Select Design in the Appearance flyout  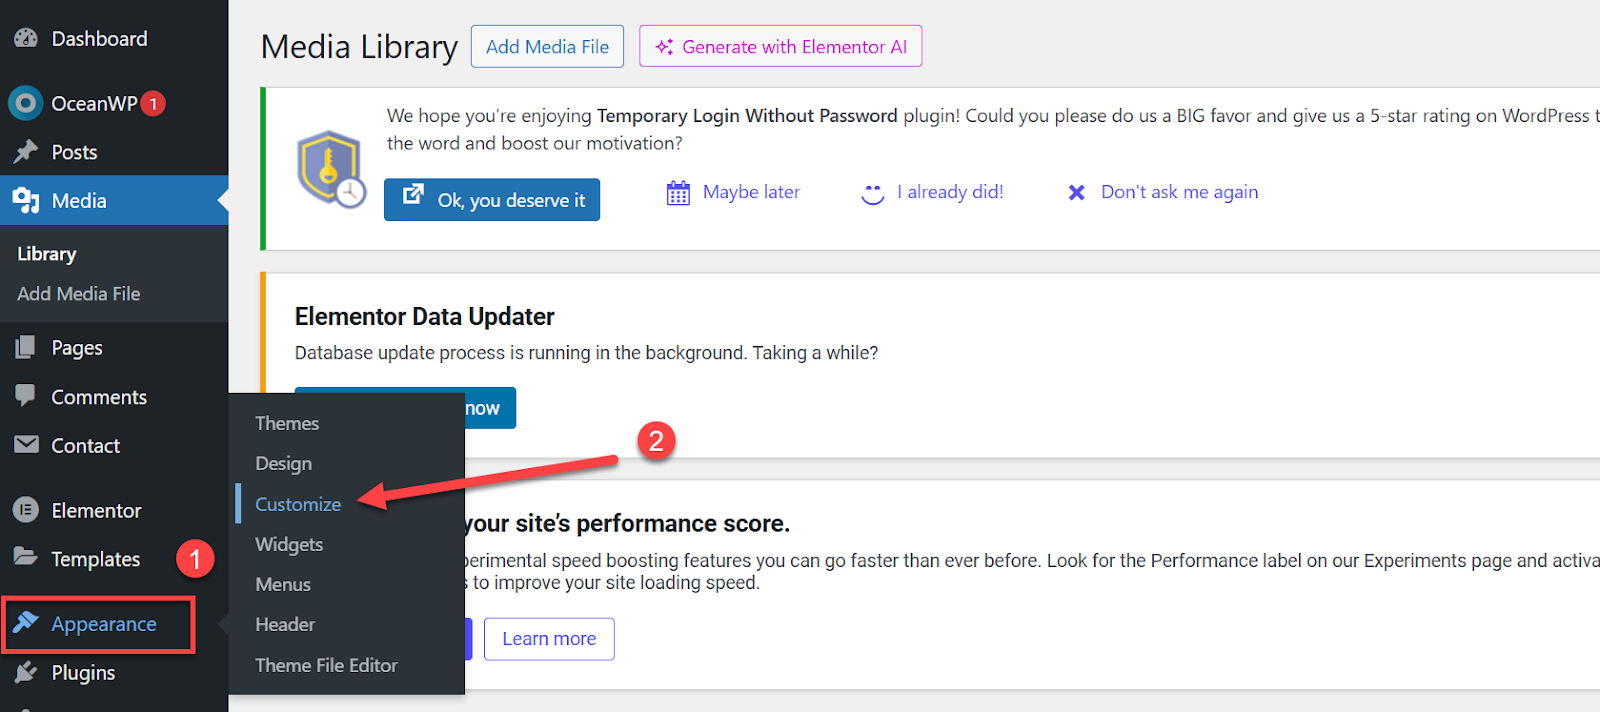click(x=284, y=464)
